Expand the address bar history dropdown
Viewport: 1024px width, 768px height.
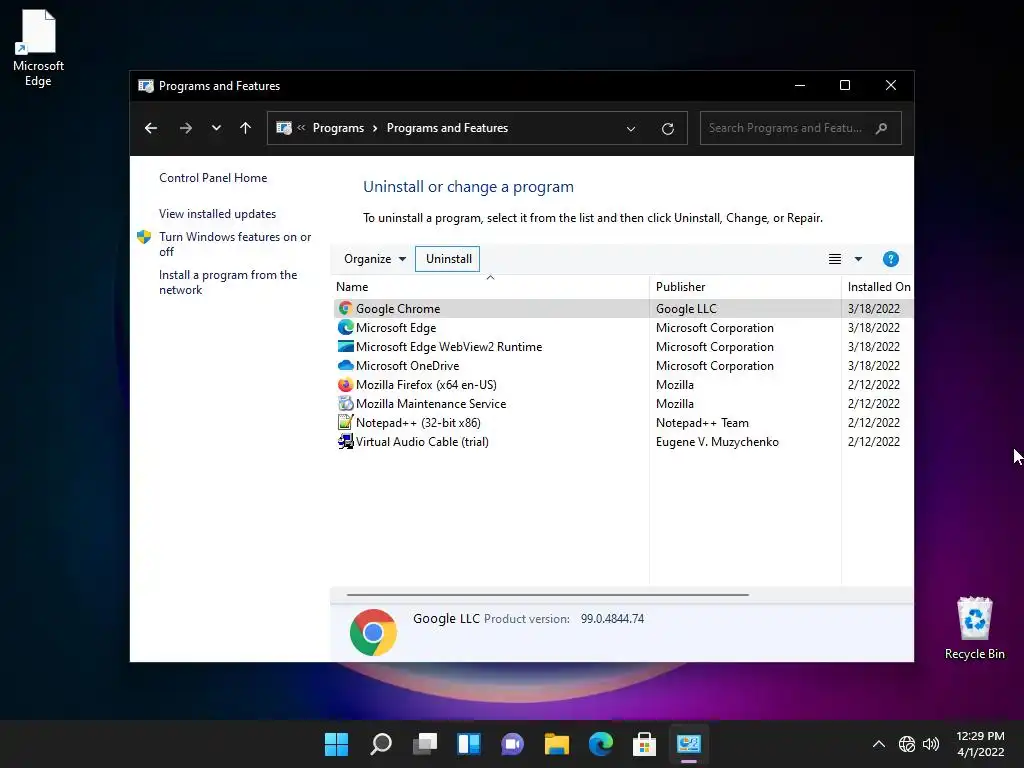pos(631,129)
